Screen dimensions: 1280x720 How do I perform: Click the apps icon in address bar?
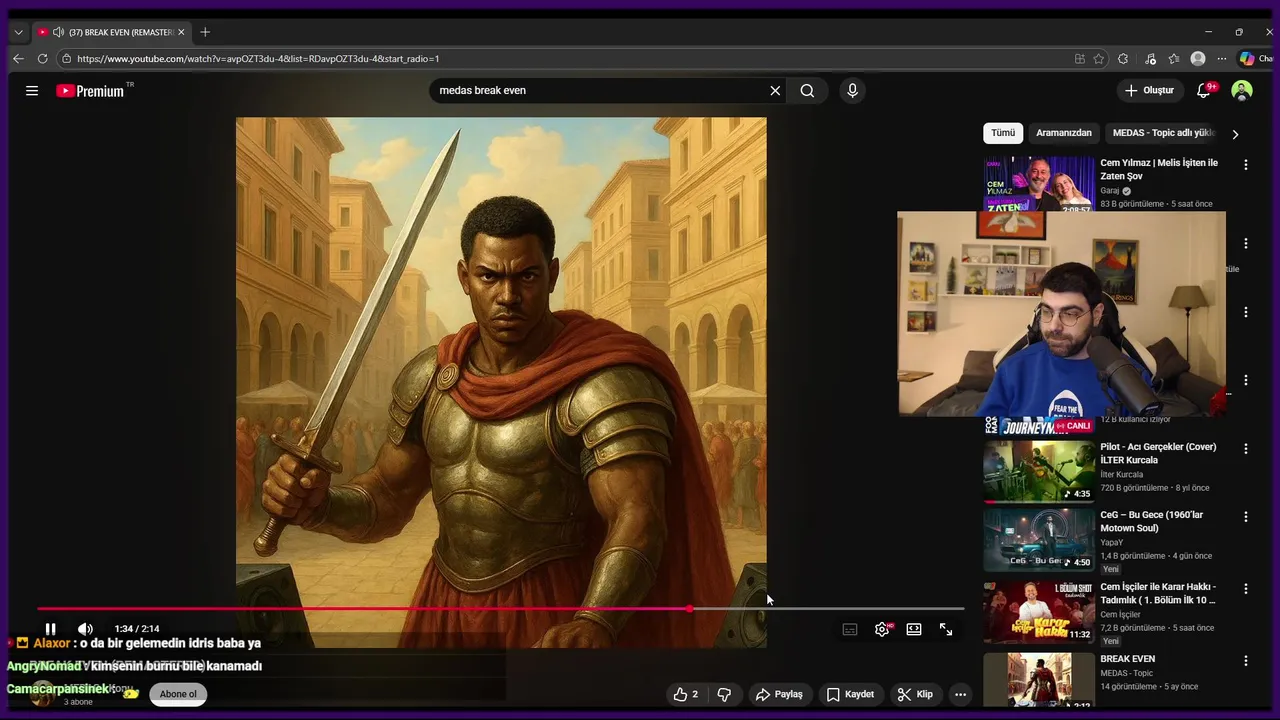point(1080,59)
